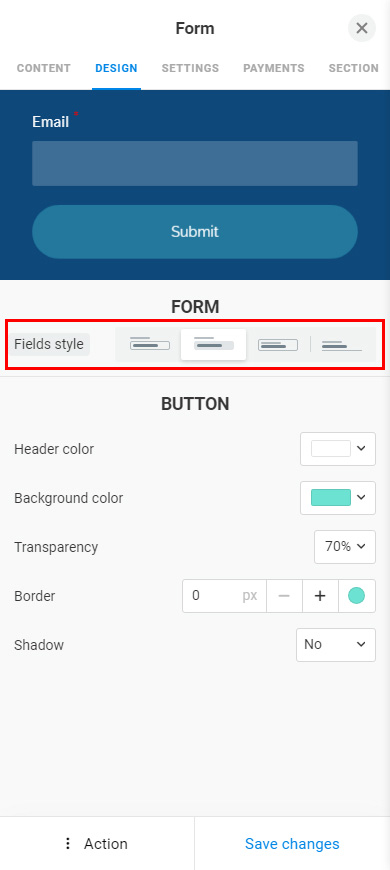Switch to the Content tab
Image resolution: width=390 pixels, height=870 pixels.
(44, 68)
